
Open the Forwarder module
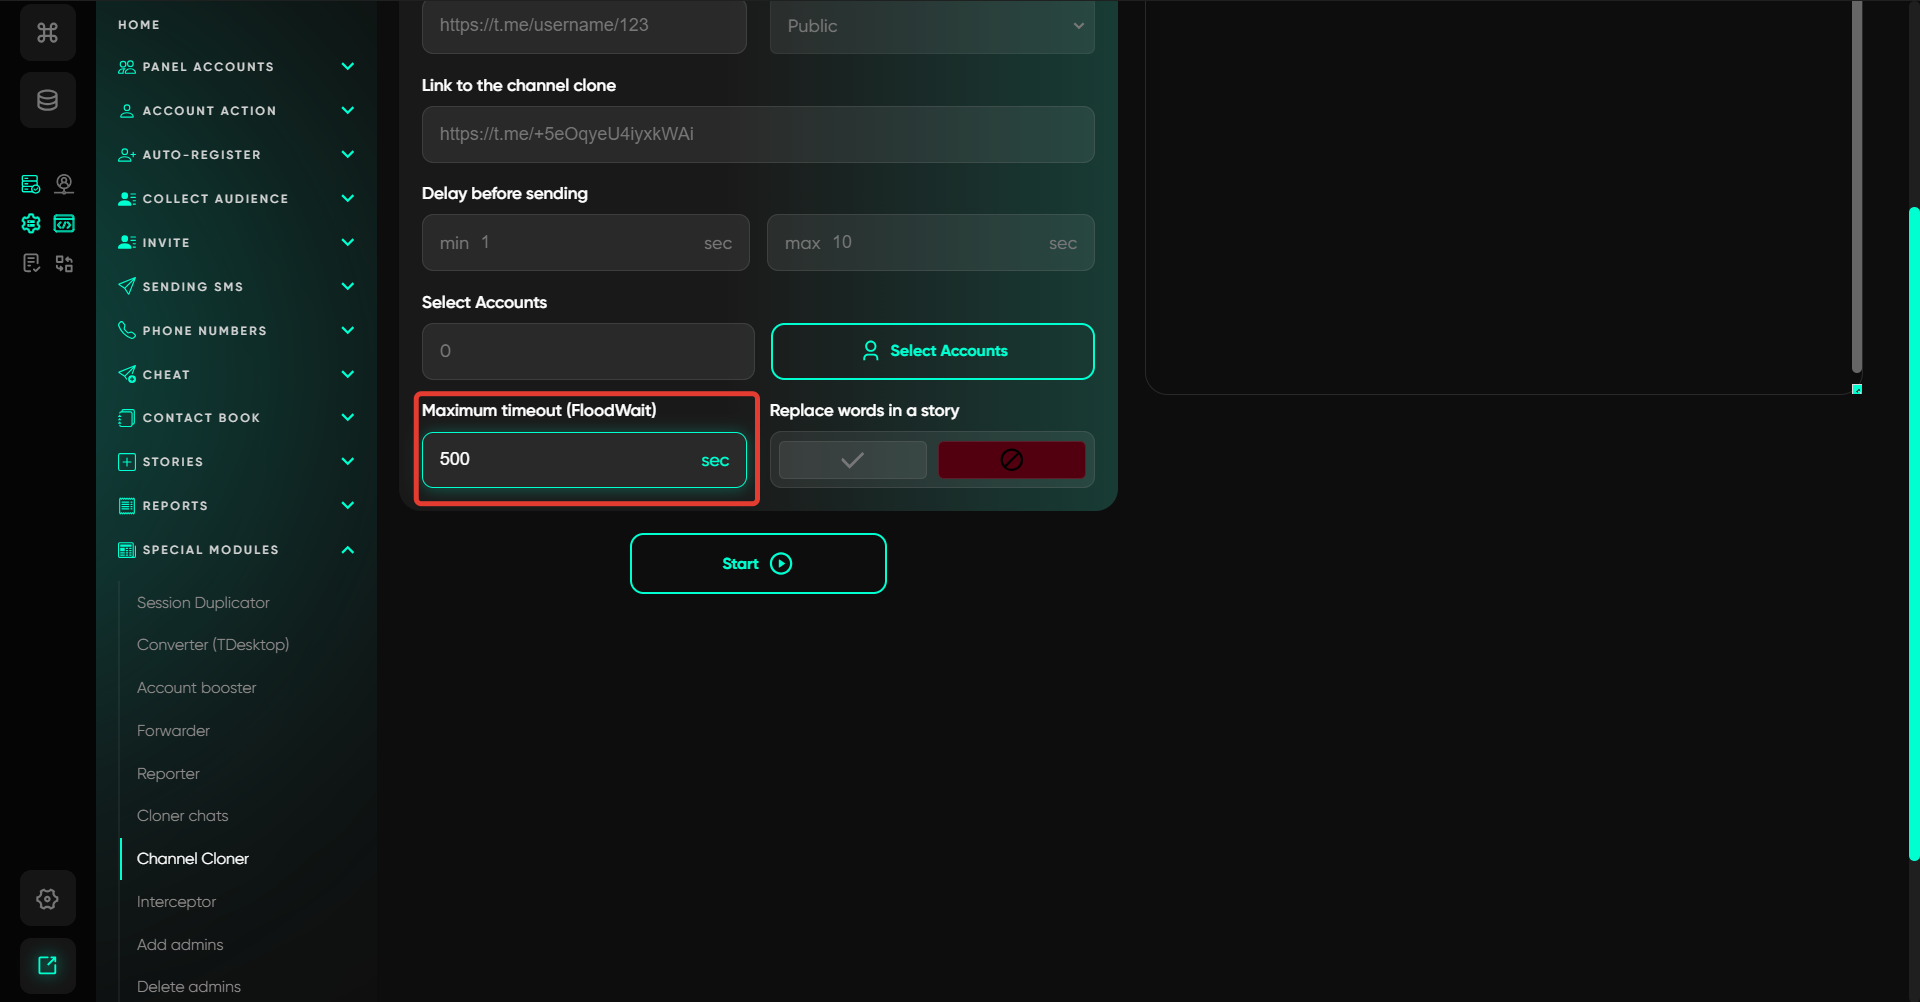point(173,731)
